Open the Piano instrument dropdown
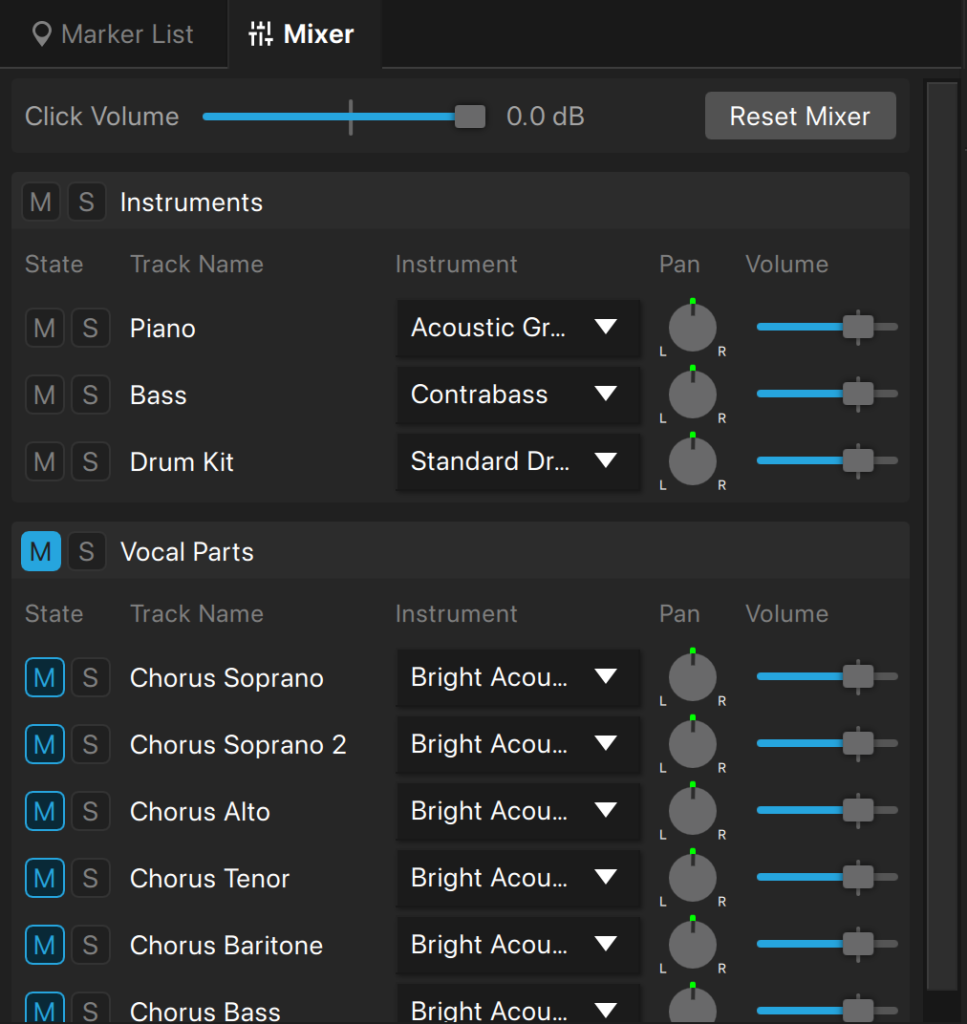Viewport: 967px width, 1024px height. (518, 328)
